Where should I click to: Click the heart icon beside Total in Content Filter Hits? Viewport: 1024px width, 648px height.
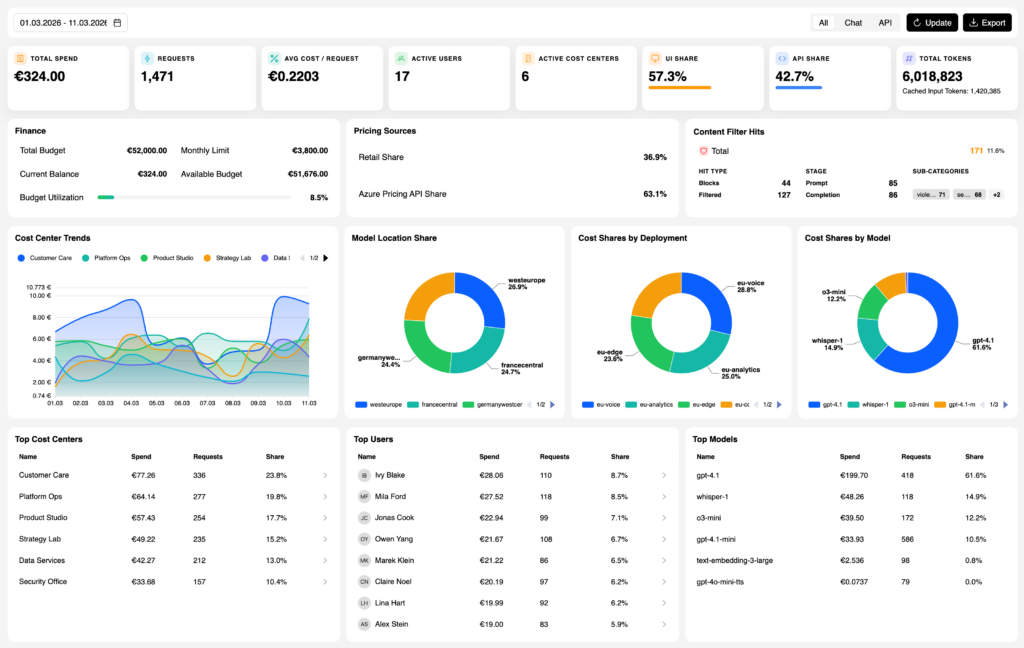pos(703,151)
